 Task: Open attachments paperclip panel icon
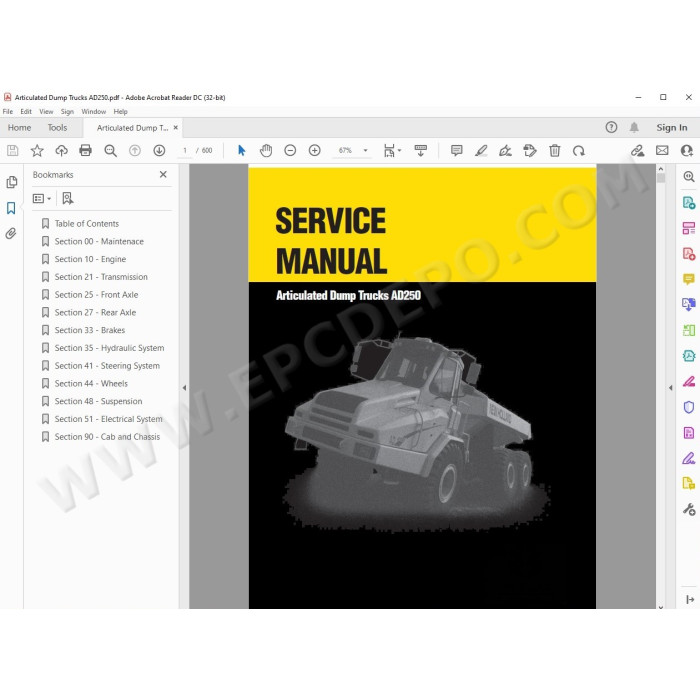11,233
